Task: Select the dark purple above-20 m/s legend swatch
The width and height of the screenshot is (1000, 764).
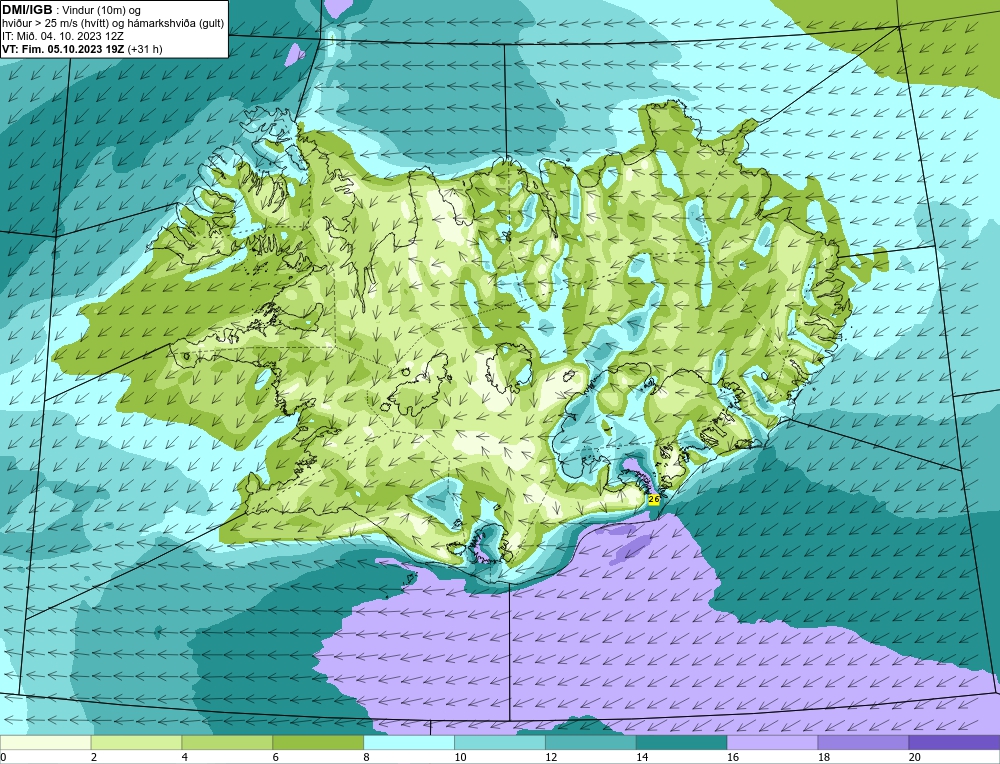Action: 954,743
